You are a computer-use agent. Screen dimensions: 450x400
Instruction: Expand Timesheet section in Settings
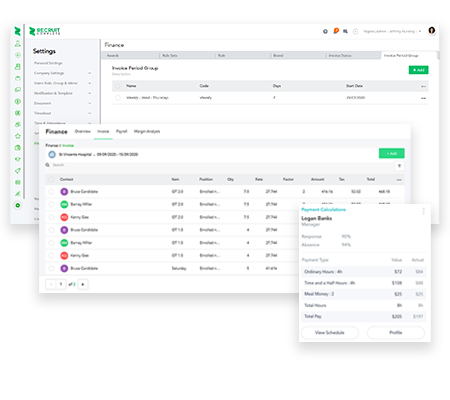click(x=62, y=113)
